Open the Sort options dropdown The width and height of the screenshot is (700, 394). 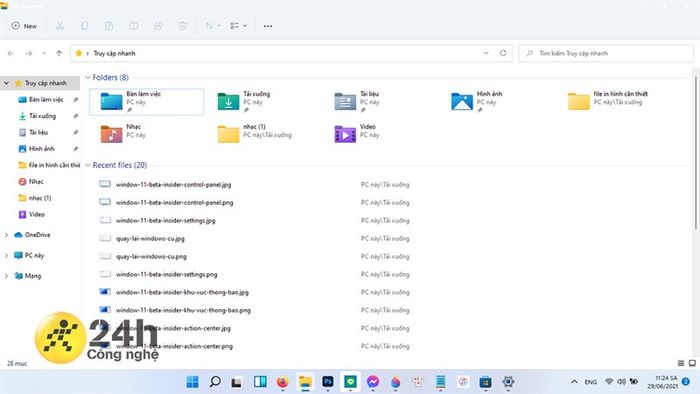tap(212, 26)
